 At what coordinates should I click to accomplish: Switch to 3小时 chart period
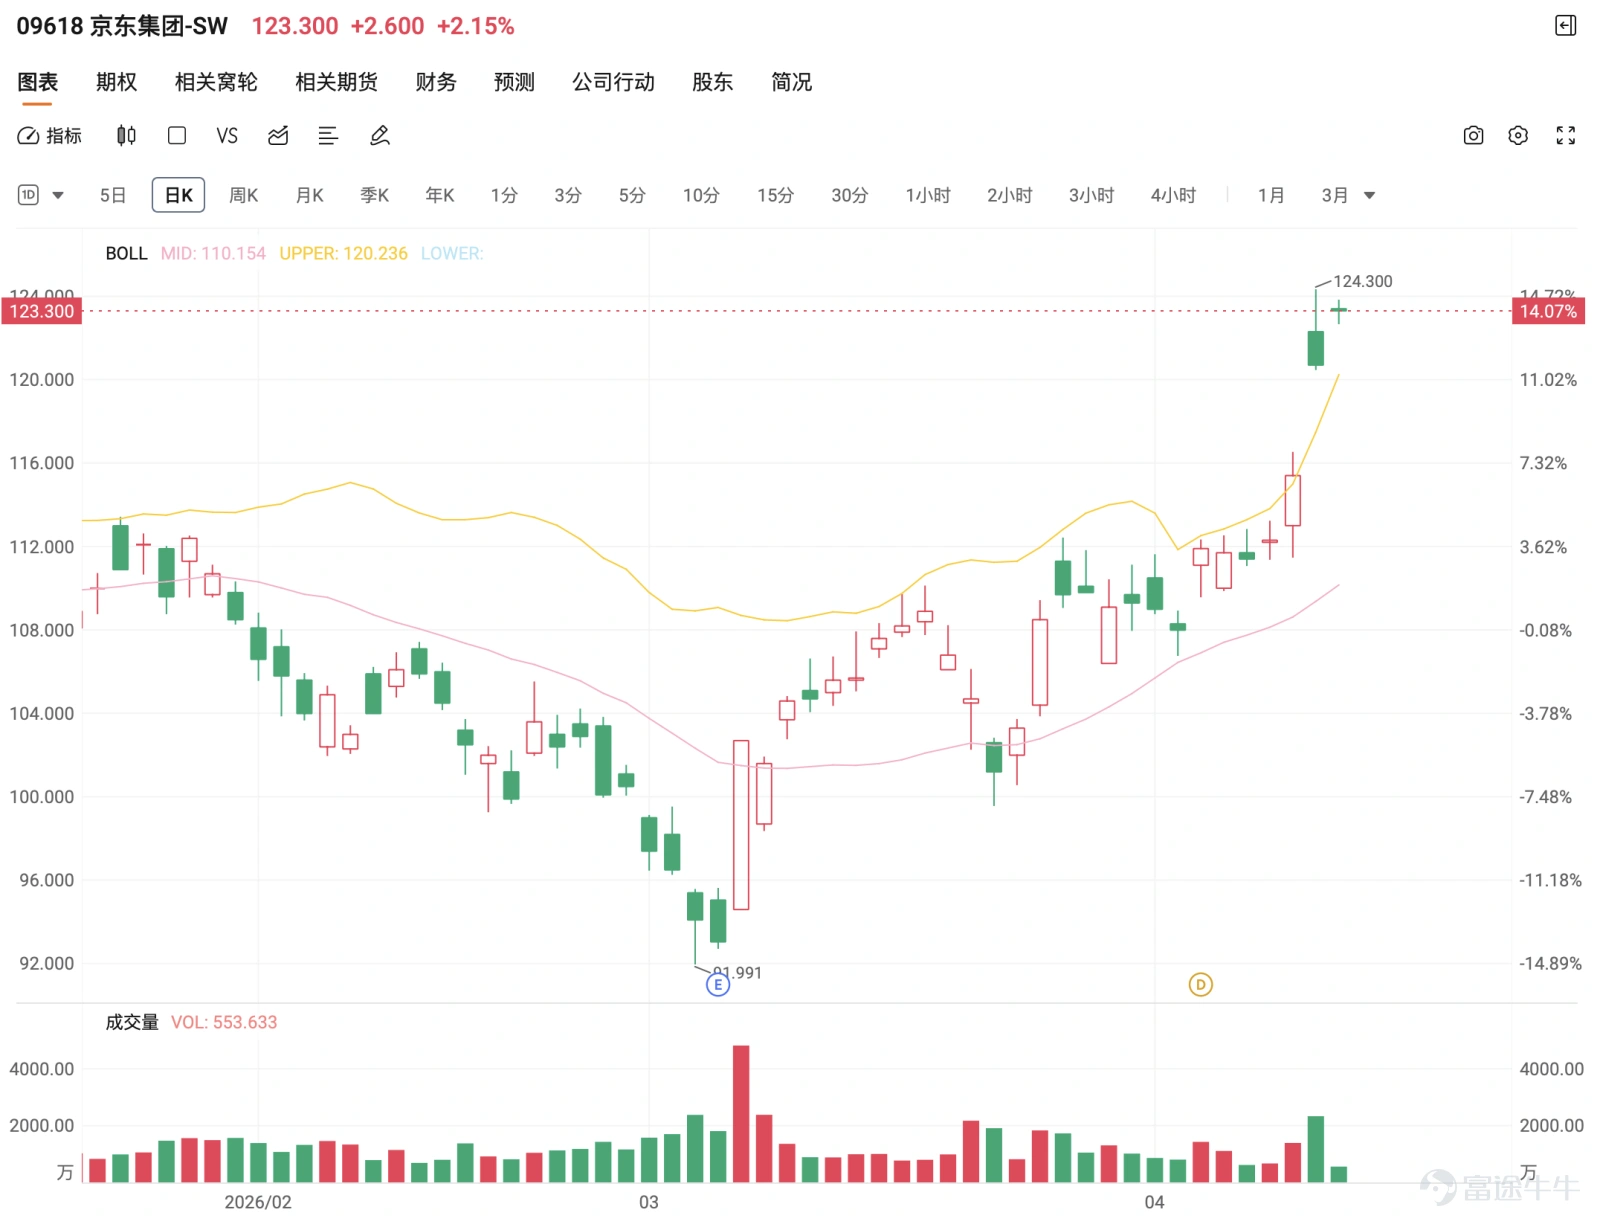tap(1091, 195)
